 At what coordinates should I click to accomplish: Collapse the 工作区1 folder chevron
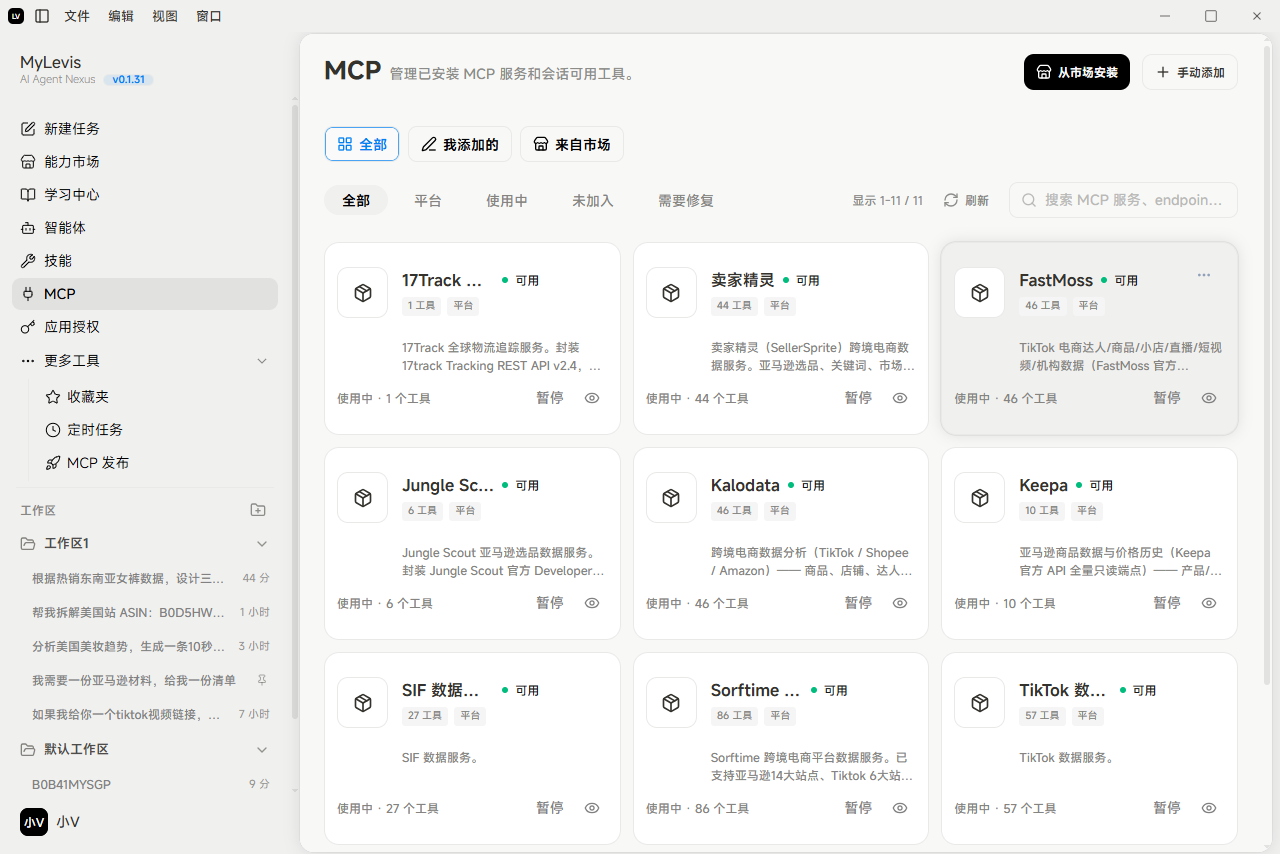(x=262, y=544)
